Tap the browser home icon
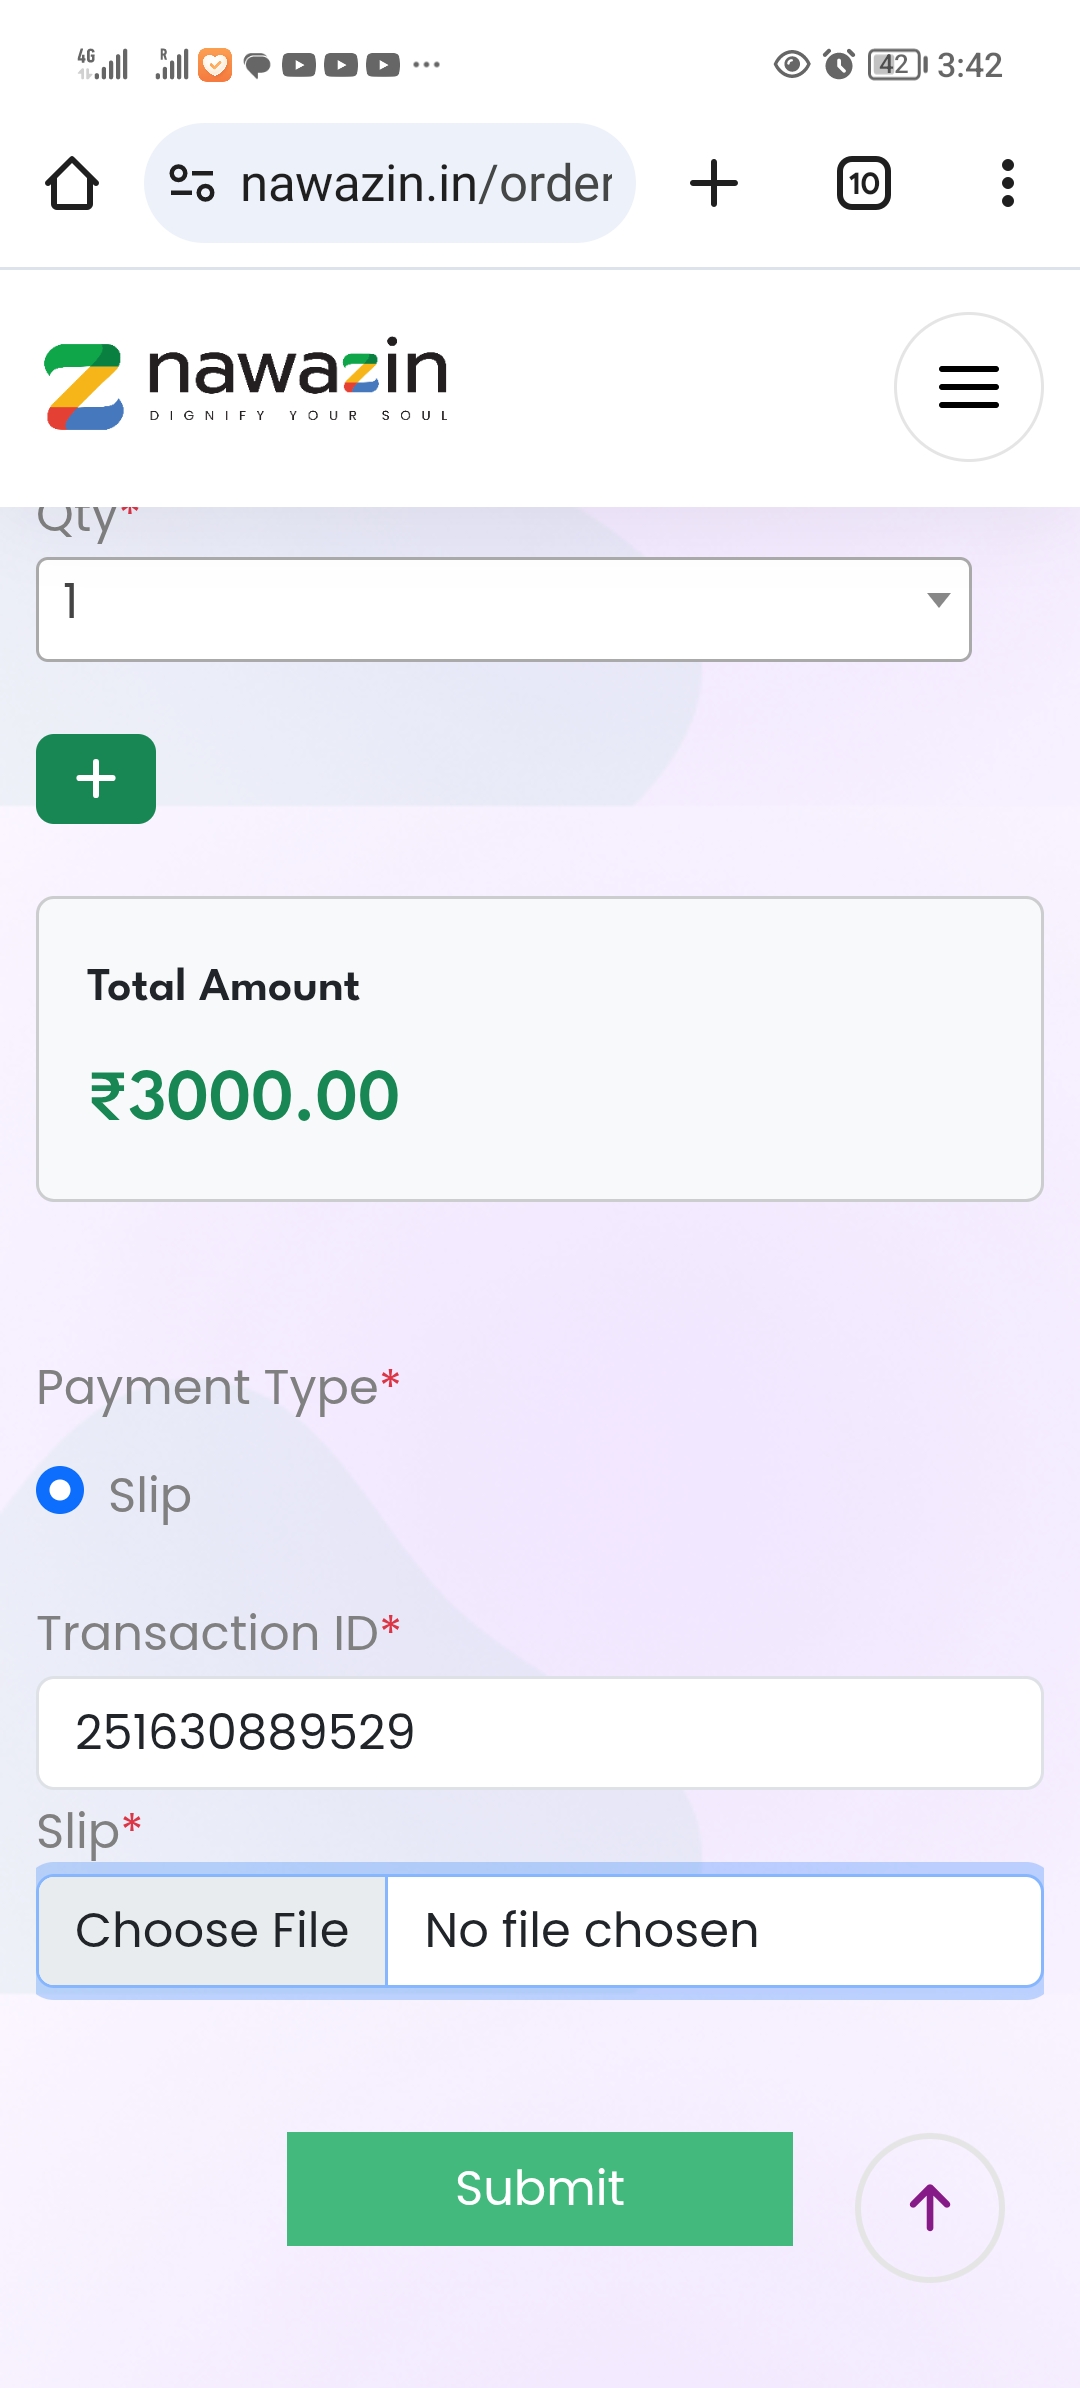The image size is (1080, 2388). tap(72, 184)
